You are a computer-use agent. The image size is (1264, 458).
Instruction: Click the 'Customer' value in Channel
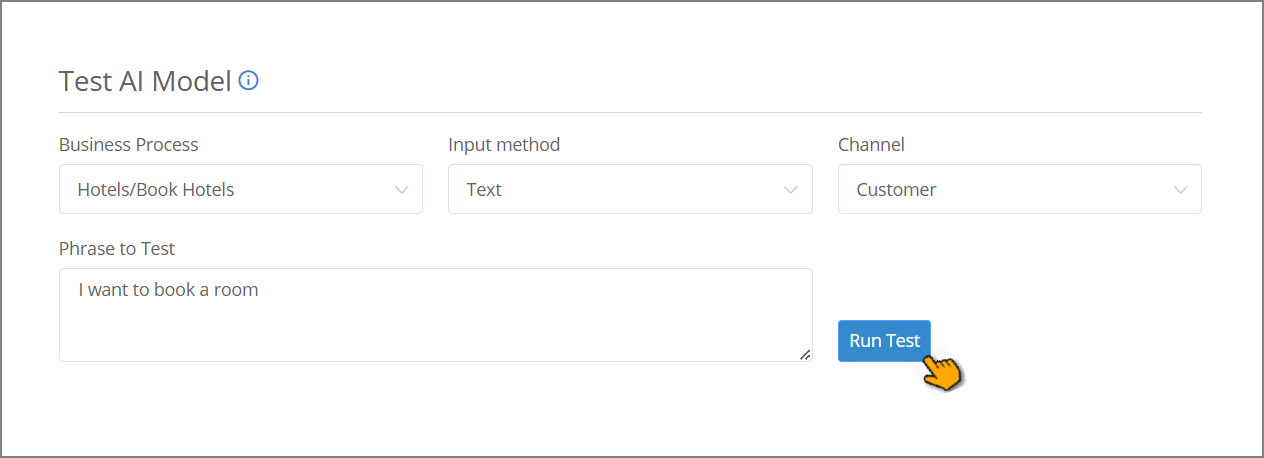click(896, 190)
